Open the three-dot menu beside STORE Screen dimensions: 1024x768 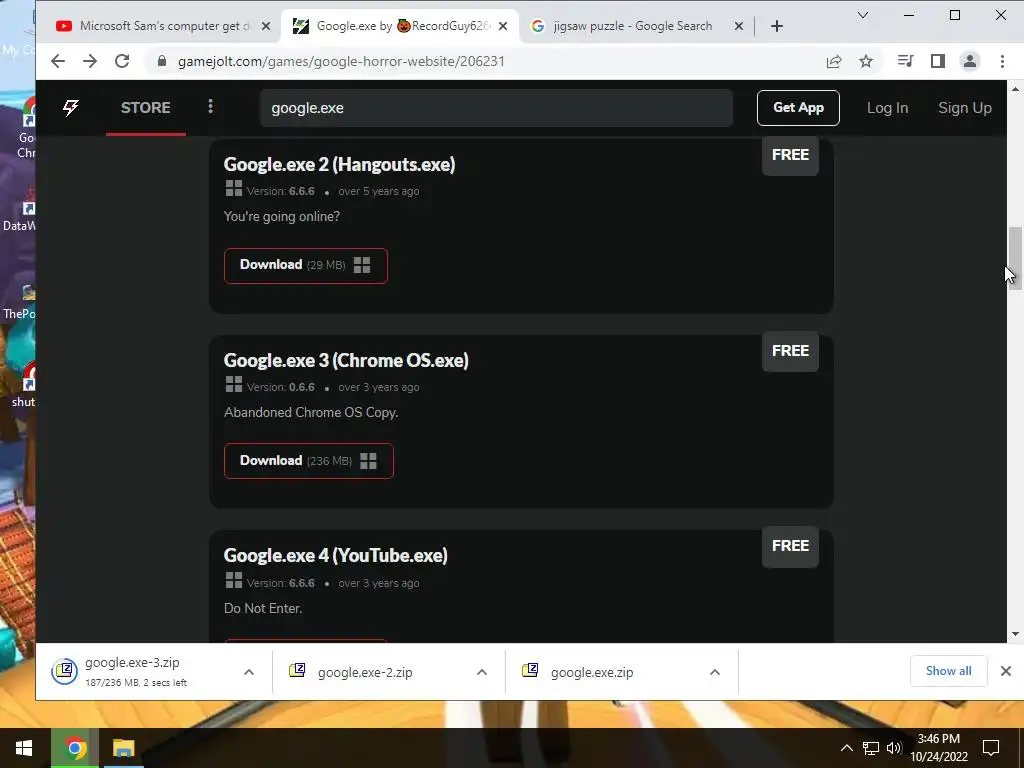click(210, 106)
